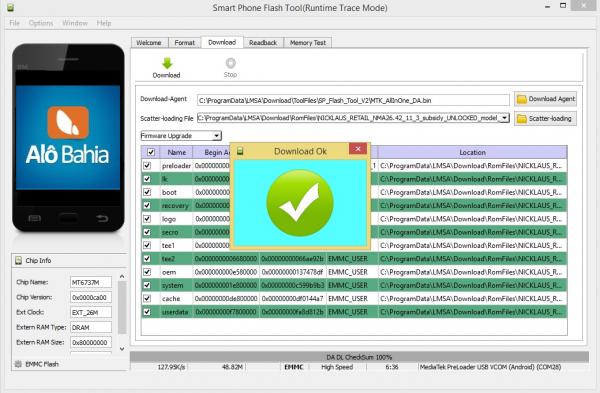Click the Download Ok dialog title icon

point(240,151)
